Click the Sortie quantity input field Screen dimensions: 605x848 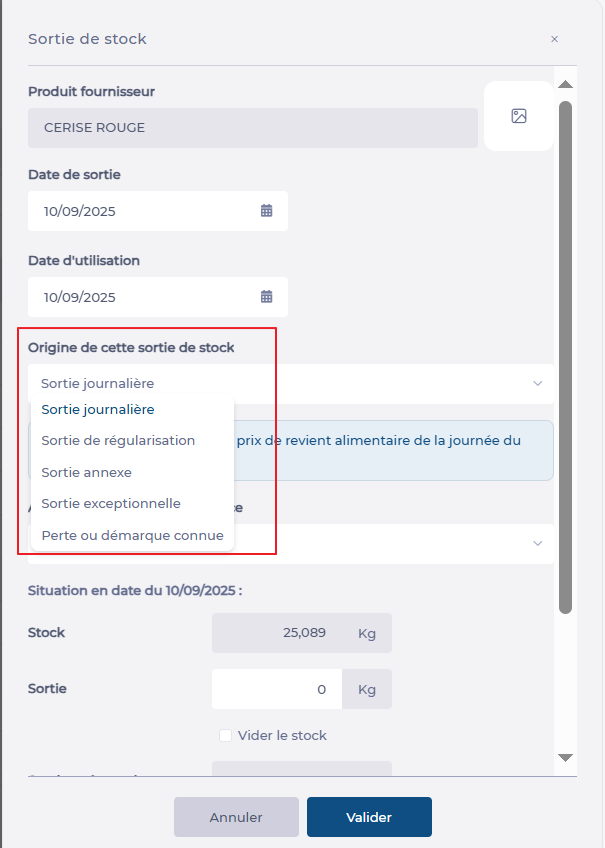point(276,689)
